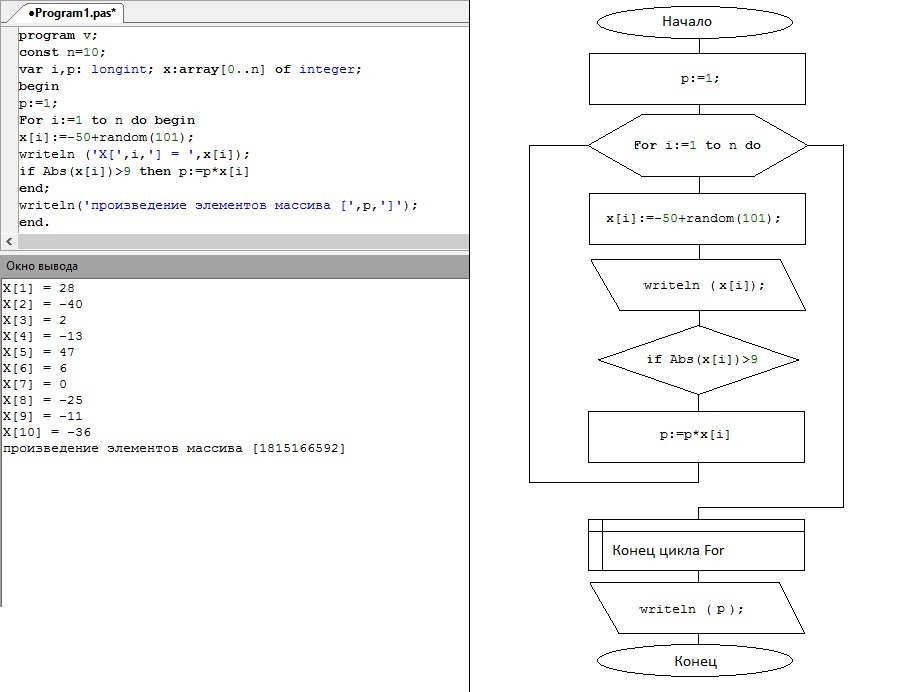The height and width of the screenshot is (692, 914).
Task: Click output row 'X[3] = 2'
Action: 34,320
